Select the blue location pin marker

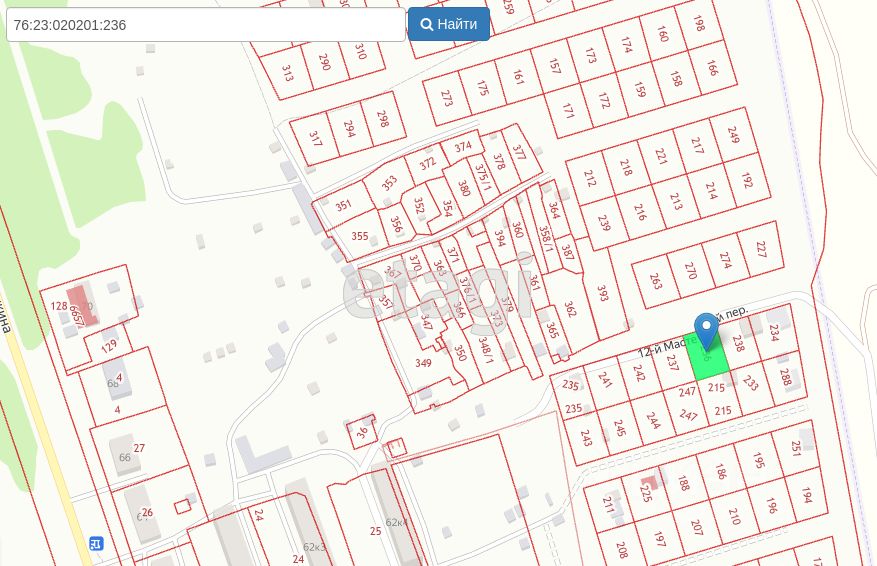[x=706, y=332]
